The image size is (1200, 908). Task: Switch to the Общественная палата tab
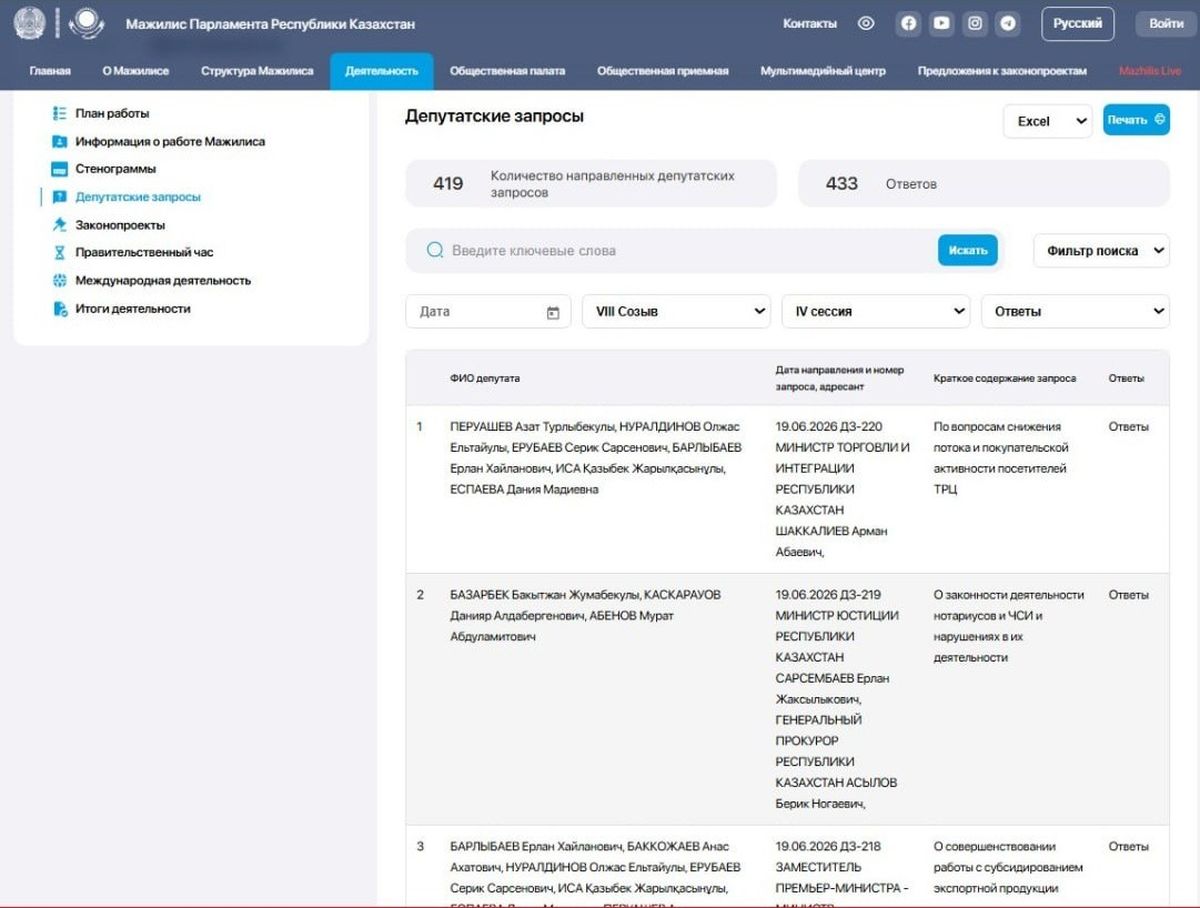[x=507, y=71]
